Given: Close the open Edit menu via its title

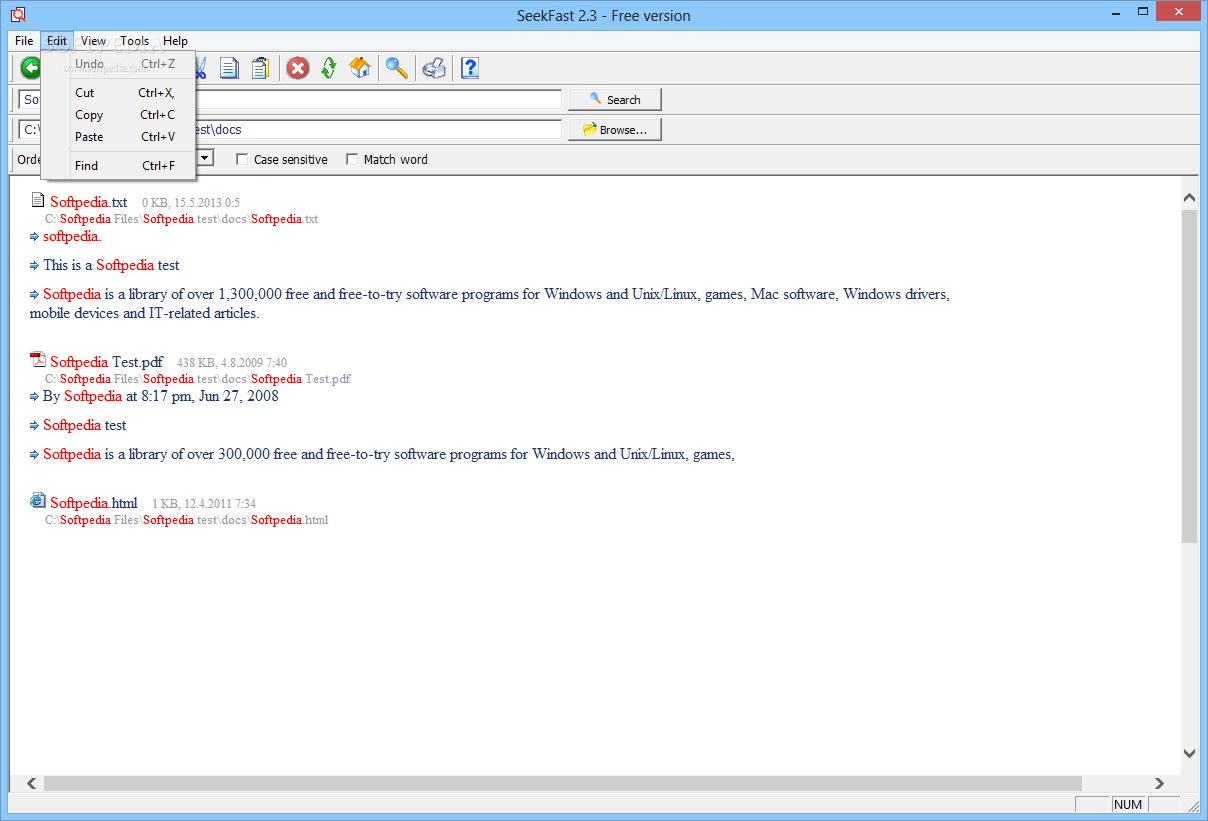Looking at the screenshot, I should [x=57, y=41].
